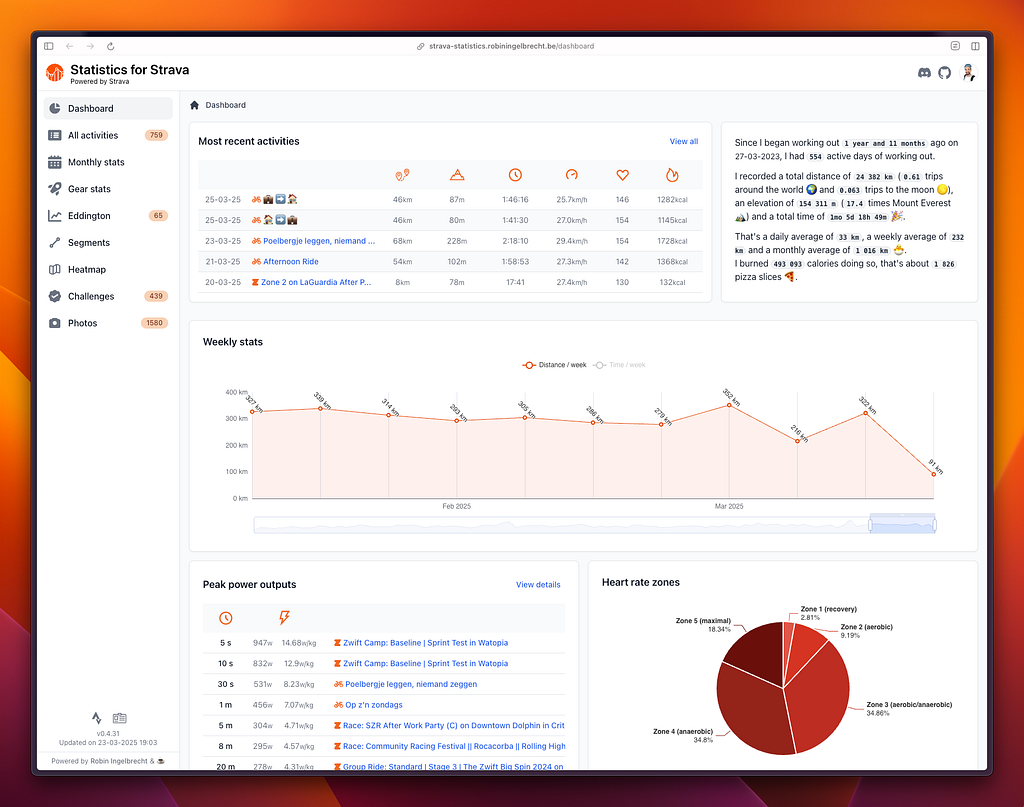Click the mountain elevation column icon
1024x807 pixels.
[457, 174]
